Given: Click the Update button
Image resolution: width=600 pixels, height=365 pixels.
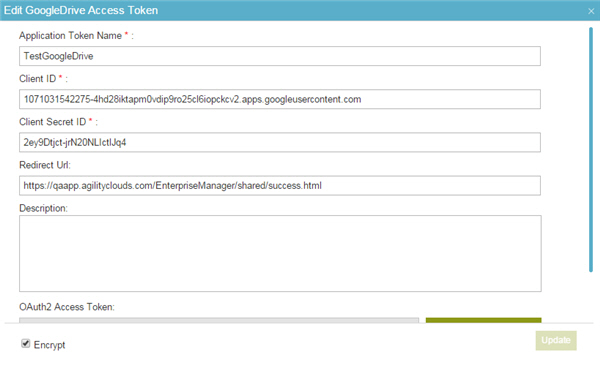Looking at the screenshot, I should click(556, 341).
